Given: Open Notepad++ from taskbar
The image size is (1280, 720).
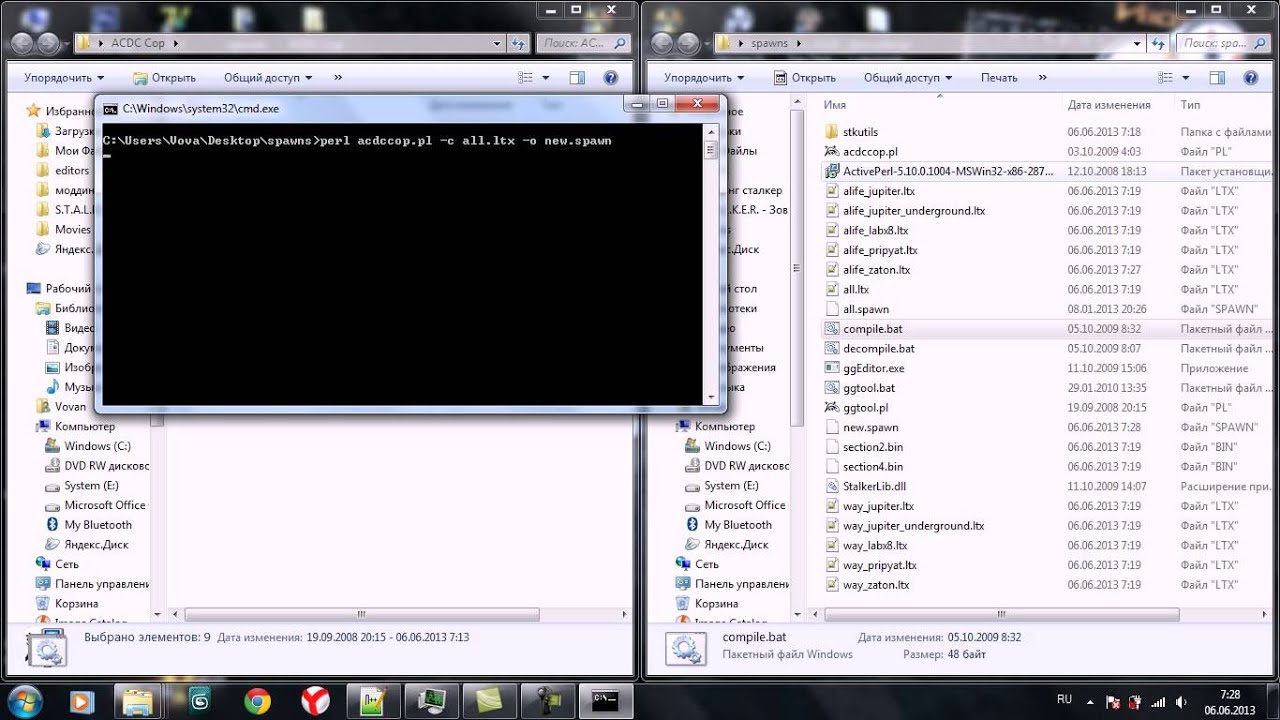Looking at the screenshot, I should pos(373,700).
